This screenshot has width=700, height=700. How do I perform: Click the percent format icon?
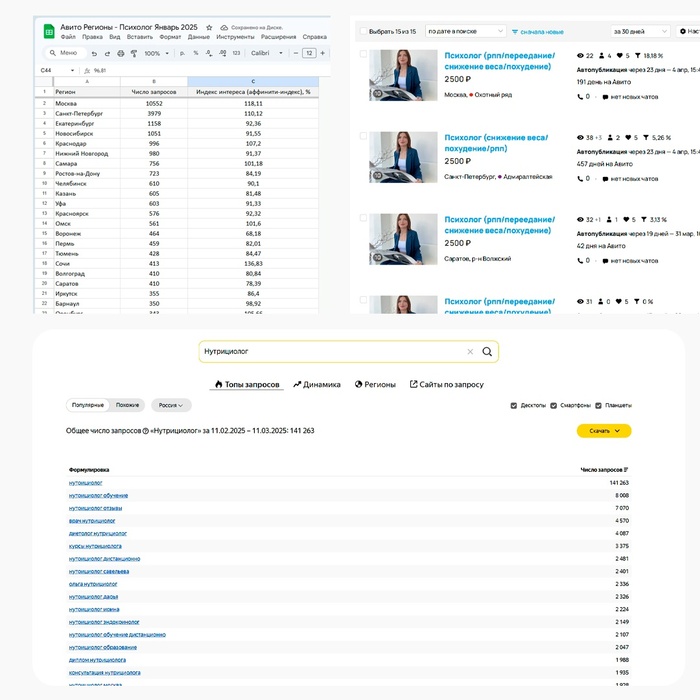point(194,53)
